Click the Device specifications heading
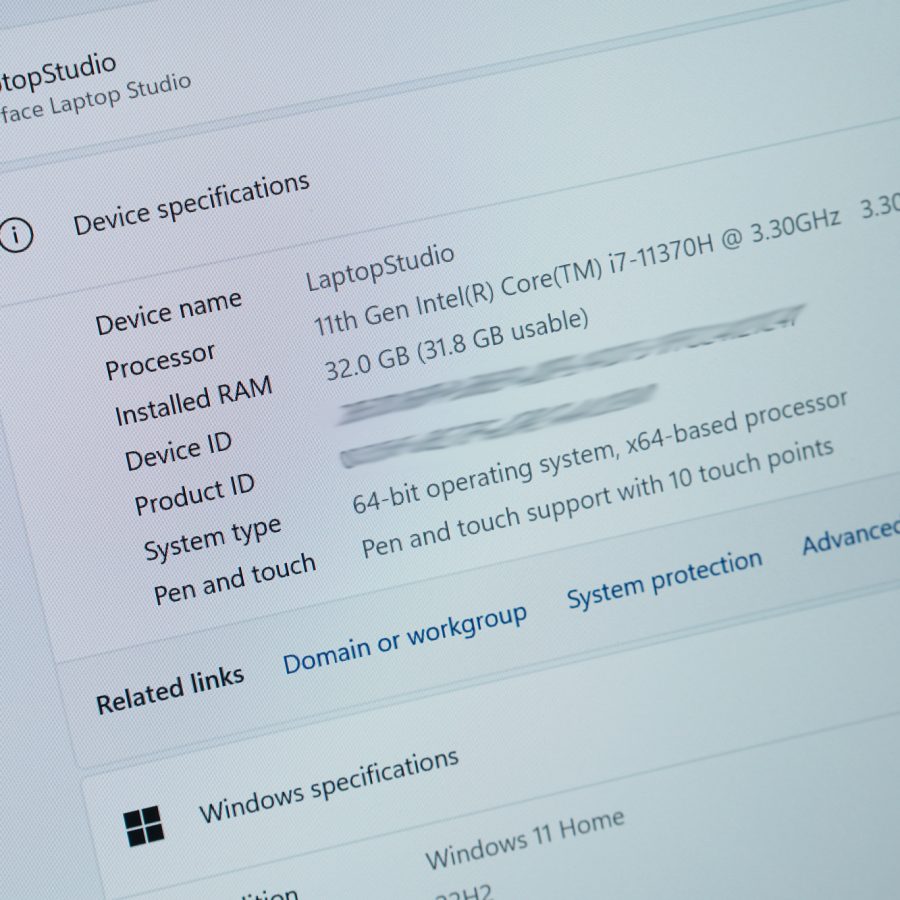The width and height of the screenshot is (900, 900). (192, 203)
